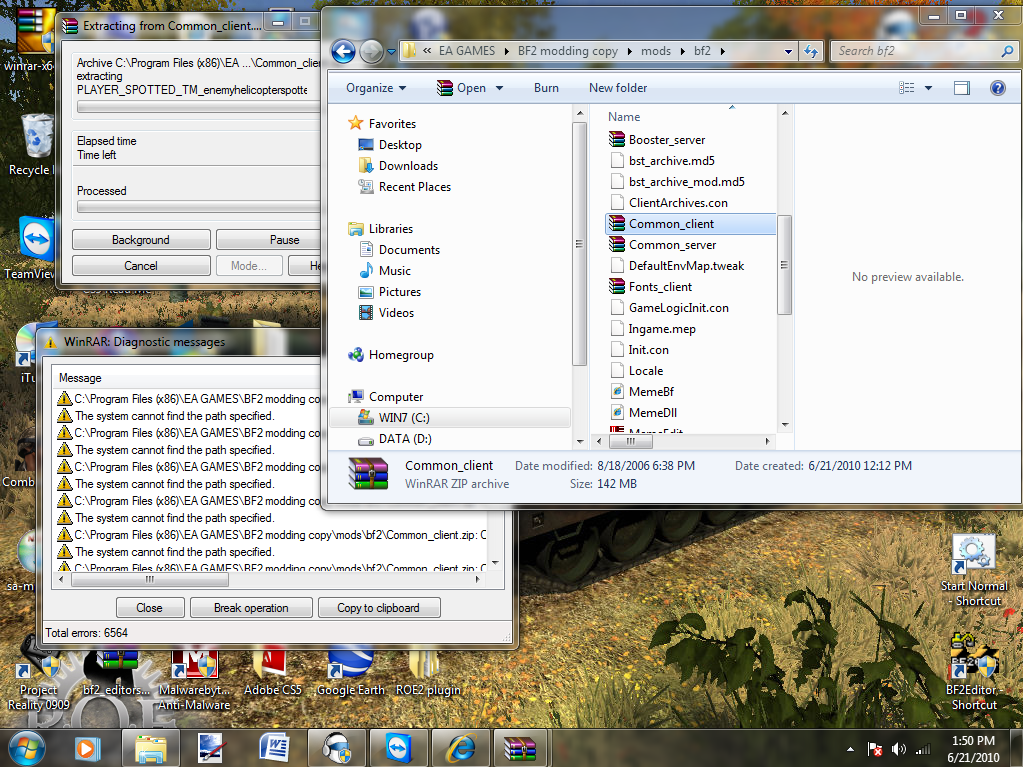This screenshot has width=1023, height=767.
Task: Open the dropdown arrow beside Open
Action: pos(507,88)
